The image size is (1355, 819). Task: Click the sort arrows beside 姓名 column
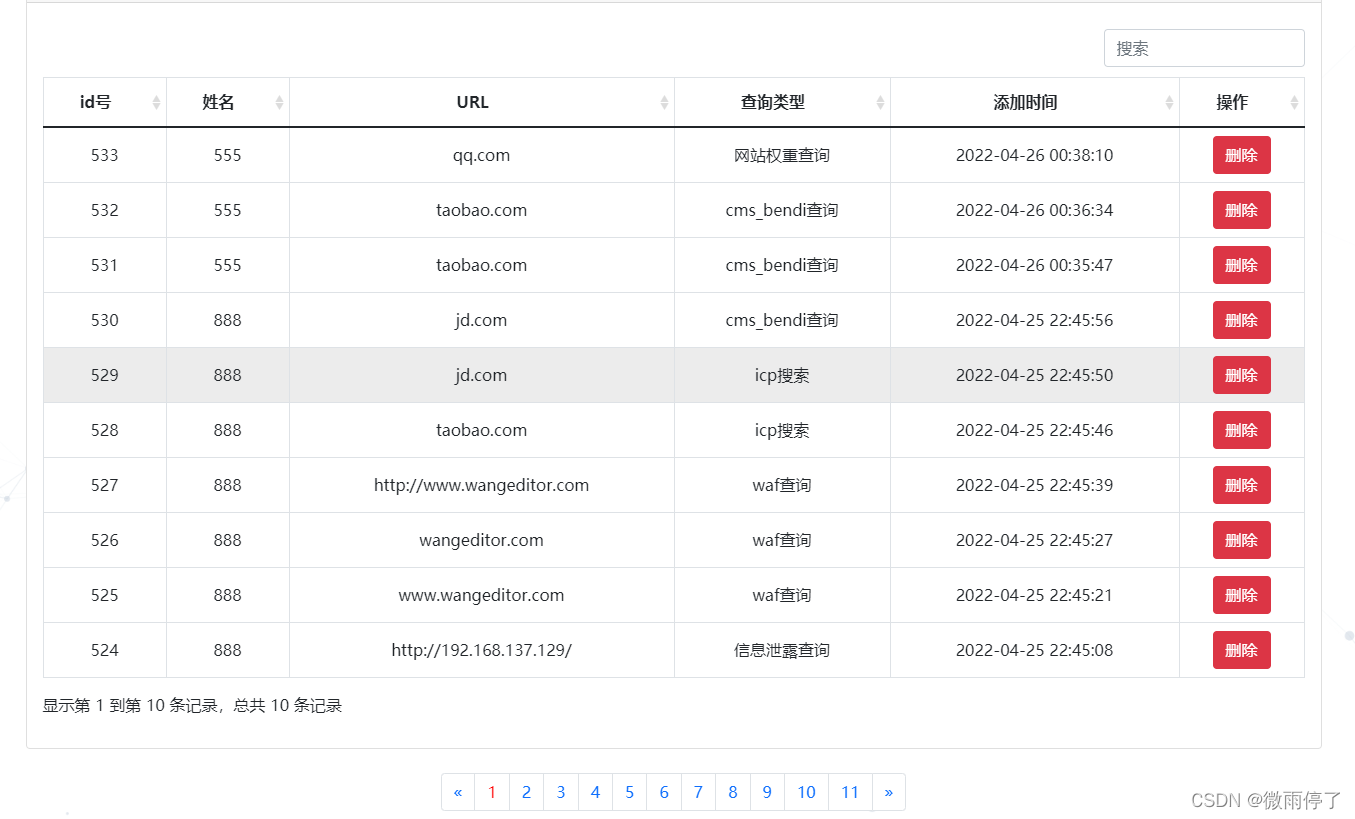[278, 102]
